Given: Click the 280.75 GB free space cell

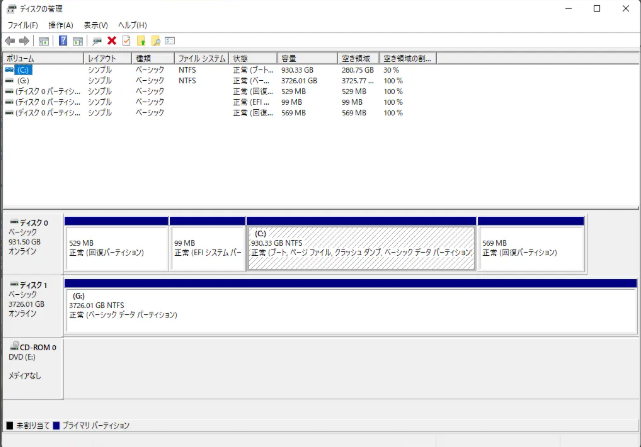Looking at the screenshot, I should pos(358,70).
